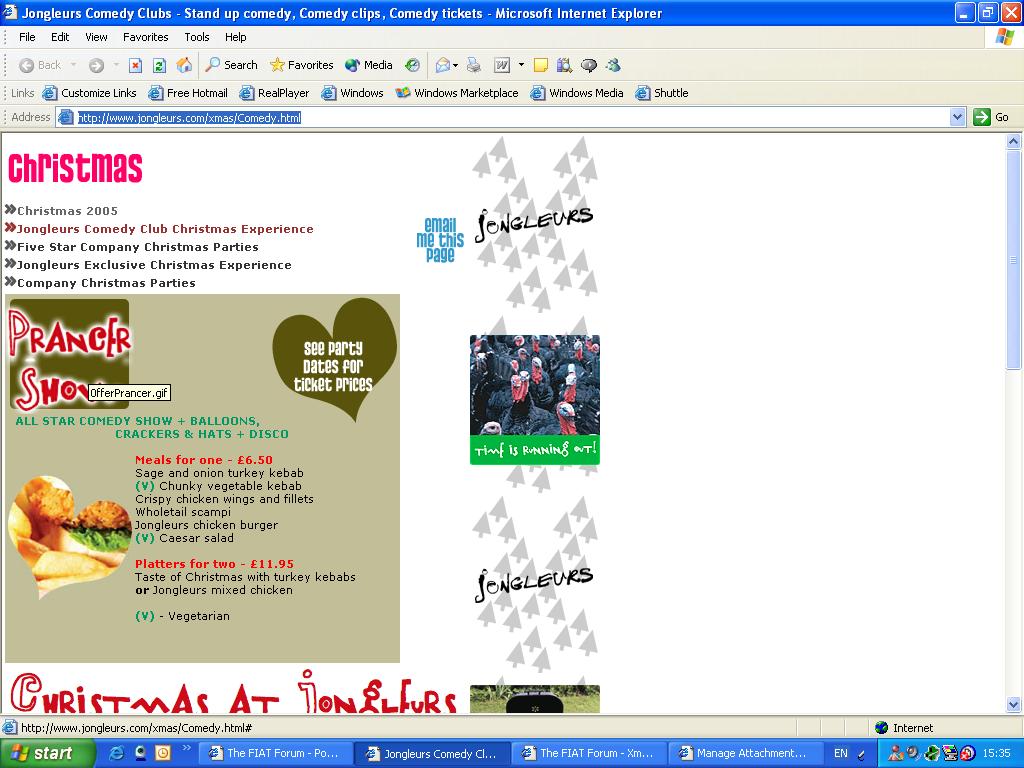Image resolution: width=1024 pixels, height=768 pixels.
Task: Open the Search pane
Action: 231,65
